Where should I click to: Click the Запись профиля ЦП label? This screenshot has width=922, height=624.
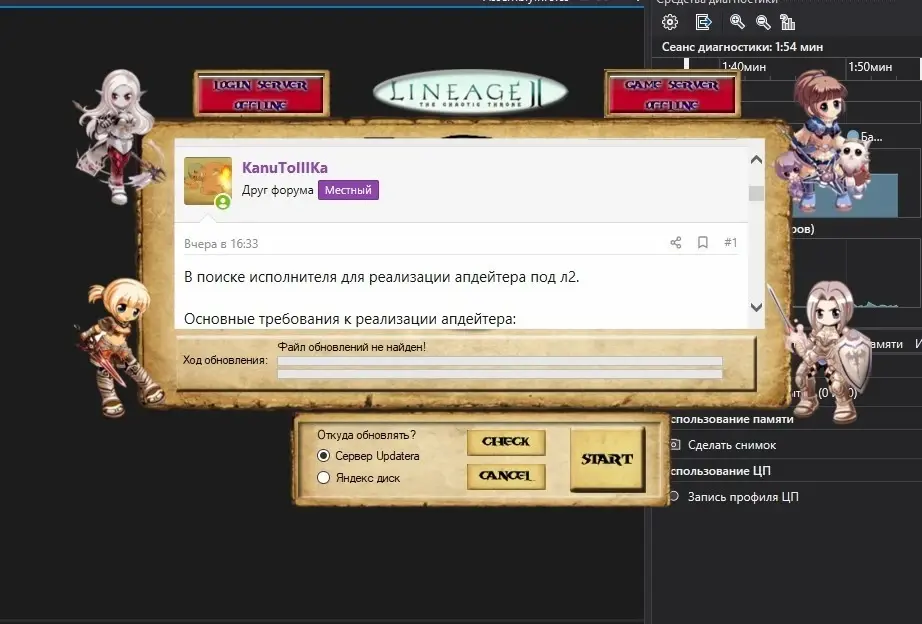743,497
